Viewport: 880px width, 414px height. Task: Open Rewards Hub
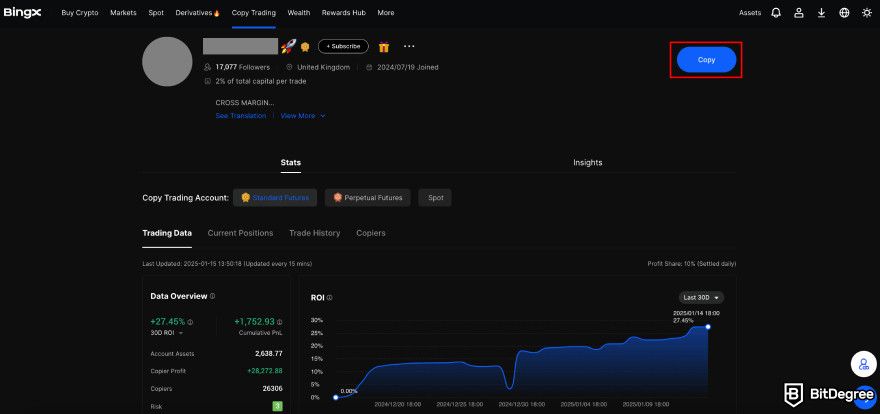click(343, 12)
